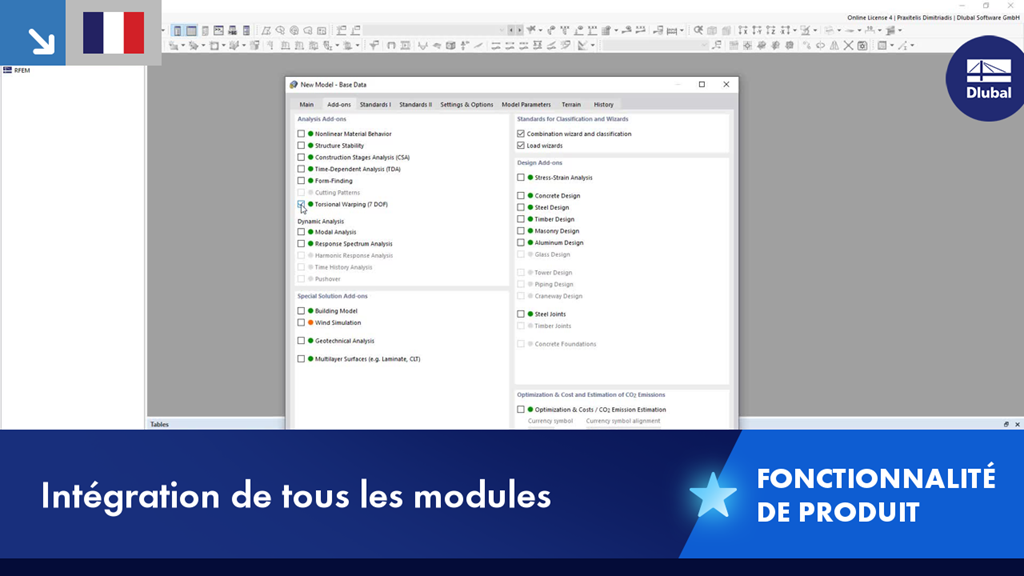1024x576 pixels.
Task: Tick Construction Stages Analysis (CSA) checkbox
Action: [x=301, y=157]
